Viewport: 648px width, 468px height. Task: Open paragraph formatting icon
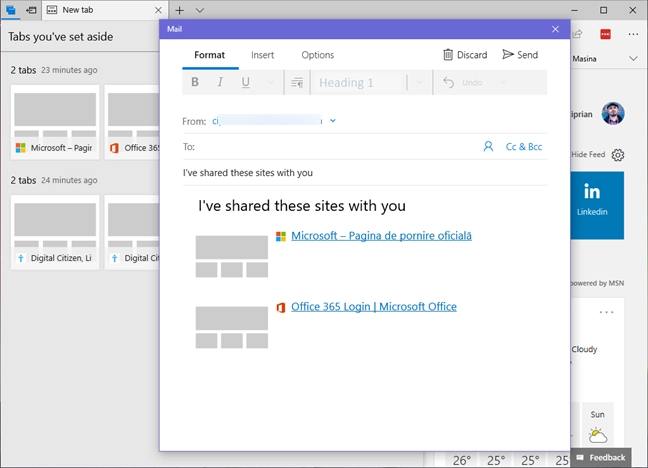click(297, 83)
